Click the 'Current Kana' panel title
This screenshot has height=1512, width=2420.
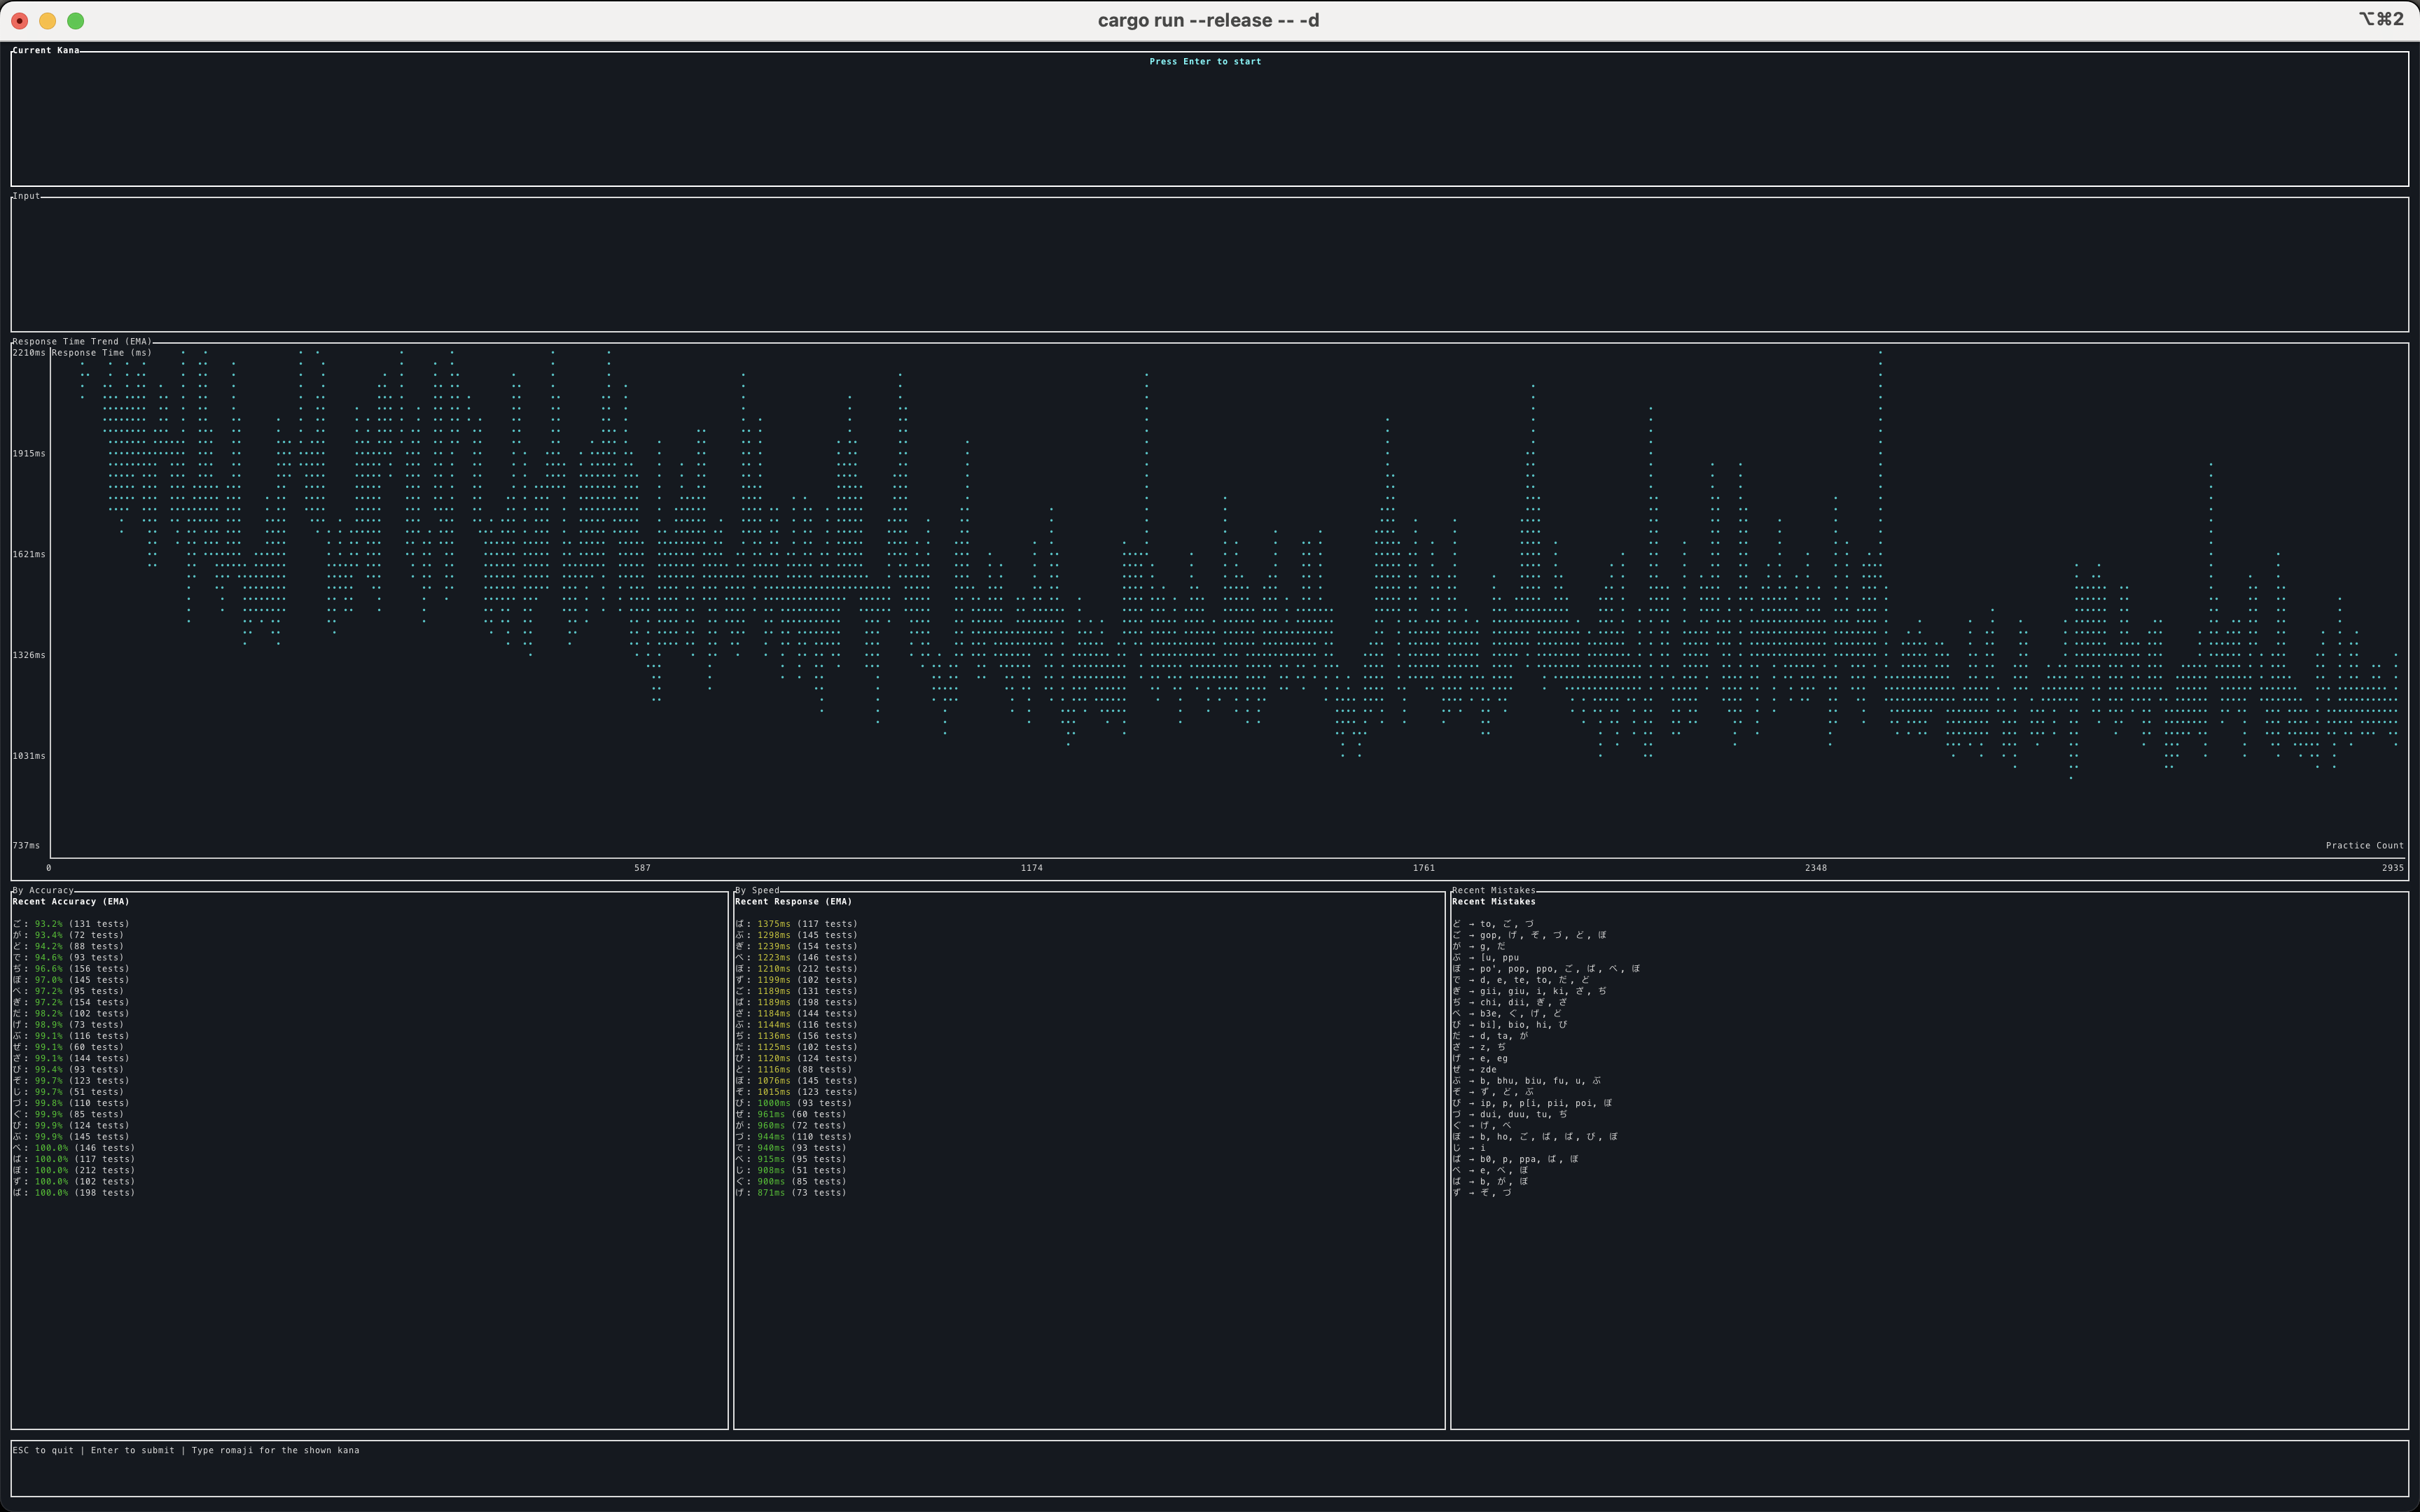(46, 50)
